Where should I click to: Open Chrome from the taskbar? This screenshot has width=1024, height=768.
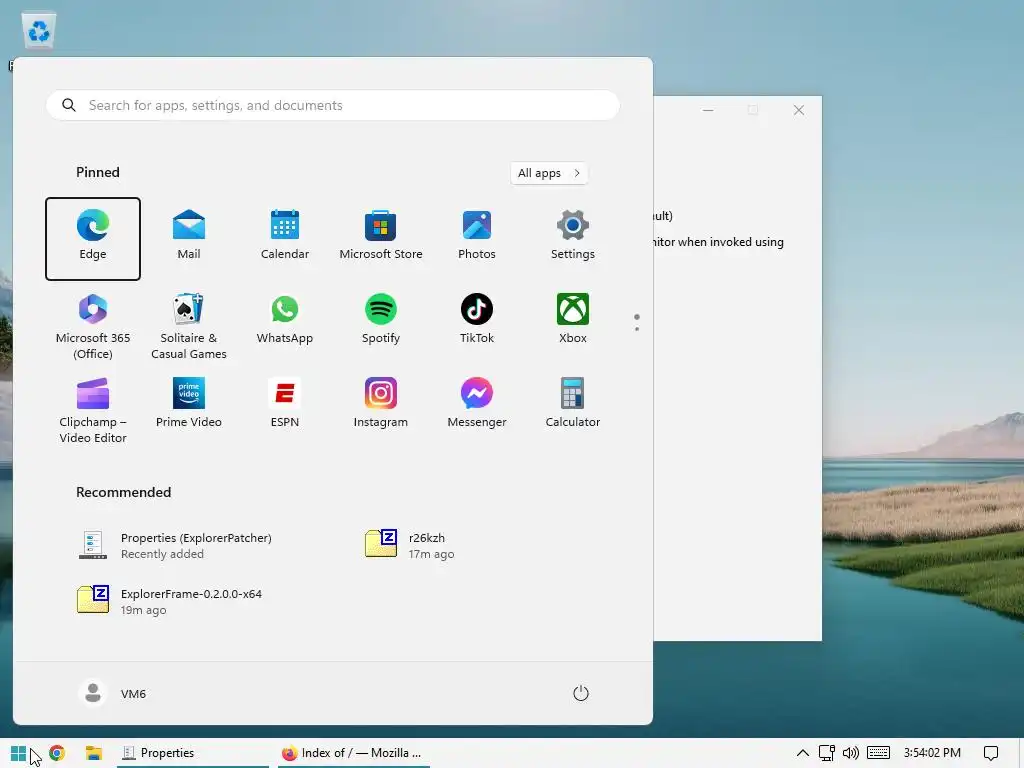click(57, 754)
